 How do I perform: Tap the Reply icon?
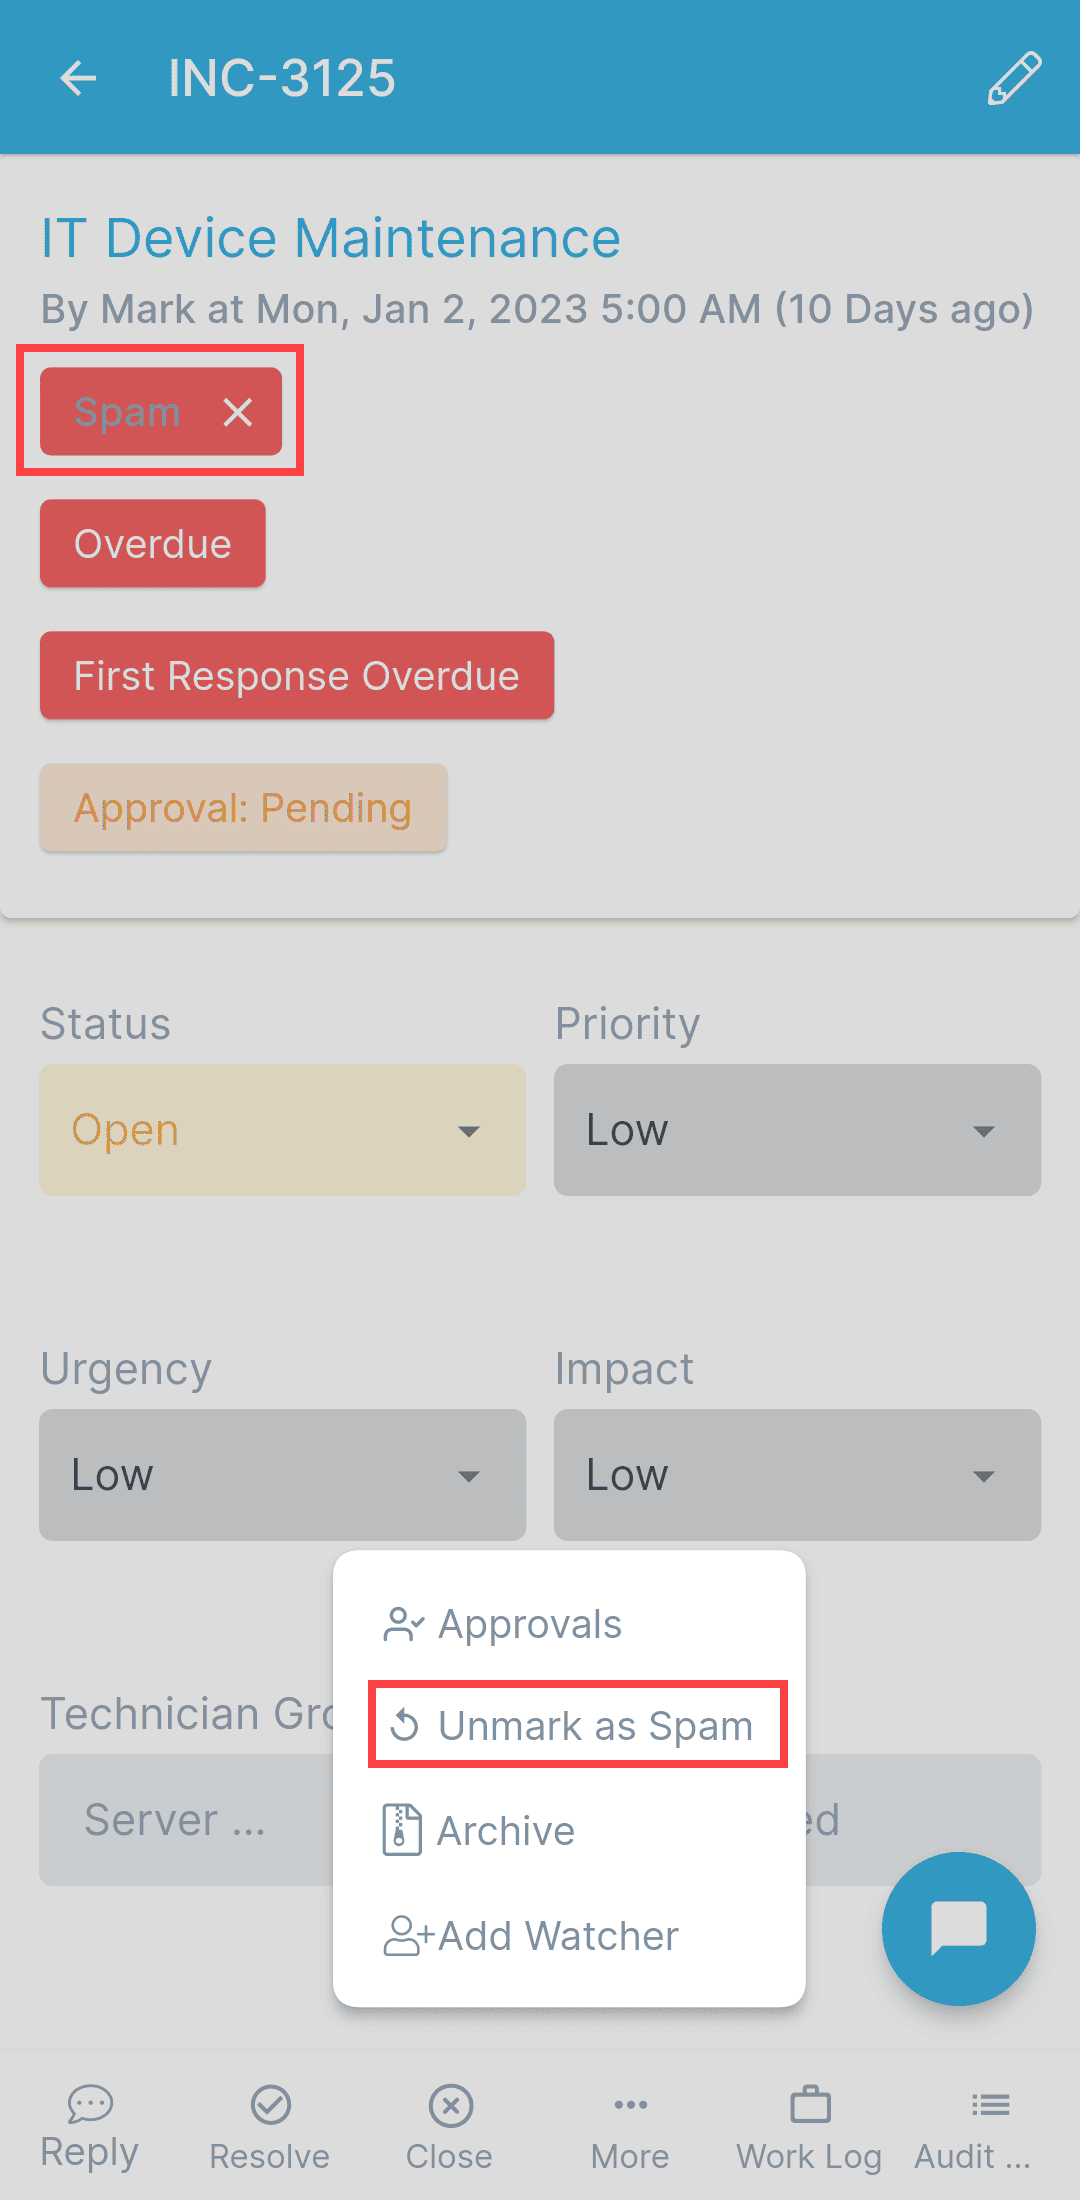(90, 2104)
